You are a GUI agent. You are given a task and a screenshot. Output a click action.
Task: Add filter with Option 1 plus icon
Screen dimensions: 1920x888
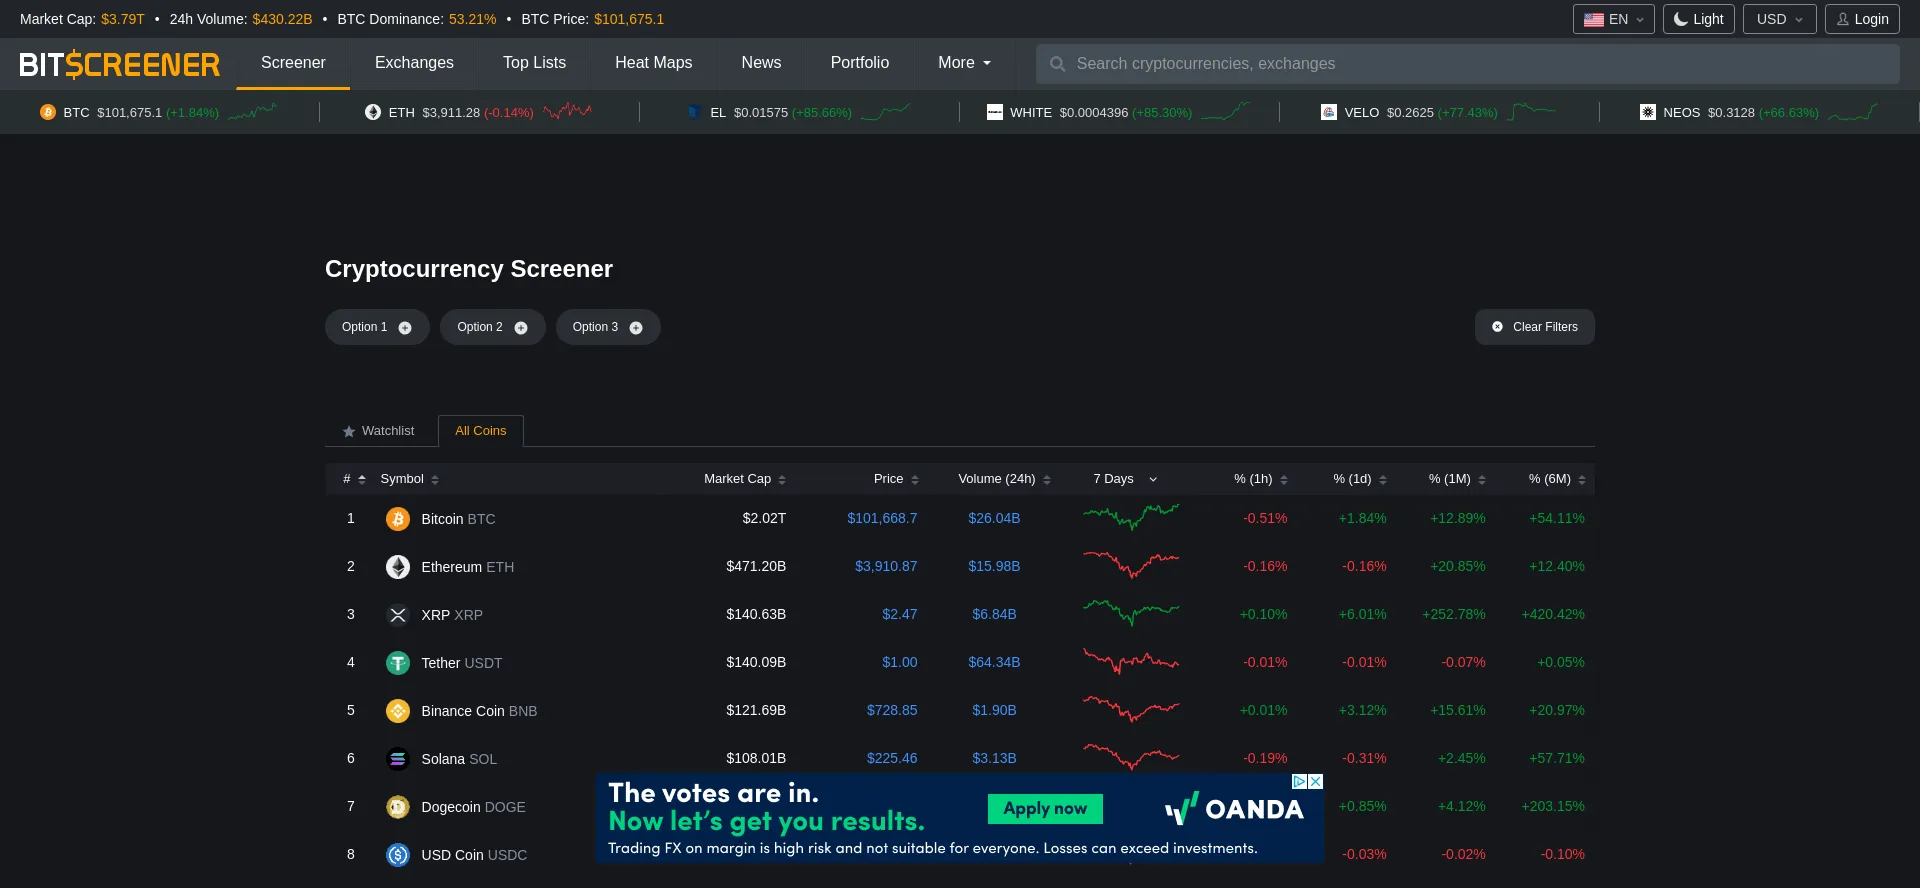click(405, 328)
